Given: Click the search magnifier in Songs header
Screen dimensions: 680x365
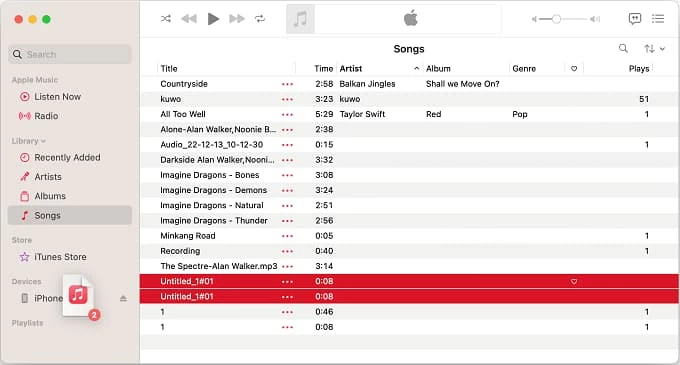Looking at the screenshot, I should pos(623,49).
